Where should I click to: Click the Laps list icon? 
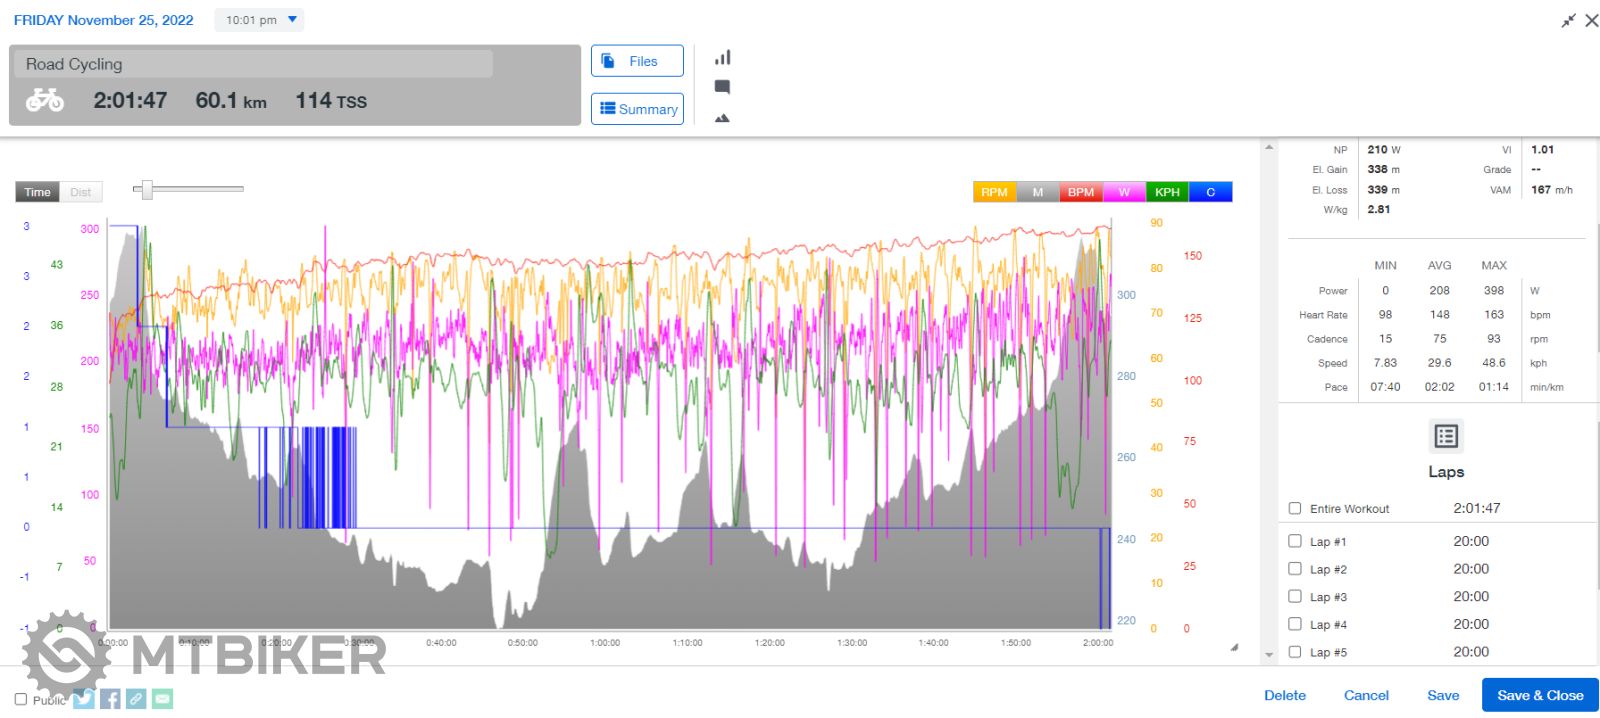tap(1446, 436)
